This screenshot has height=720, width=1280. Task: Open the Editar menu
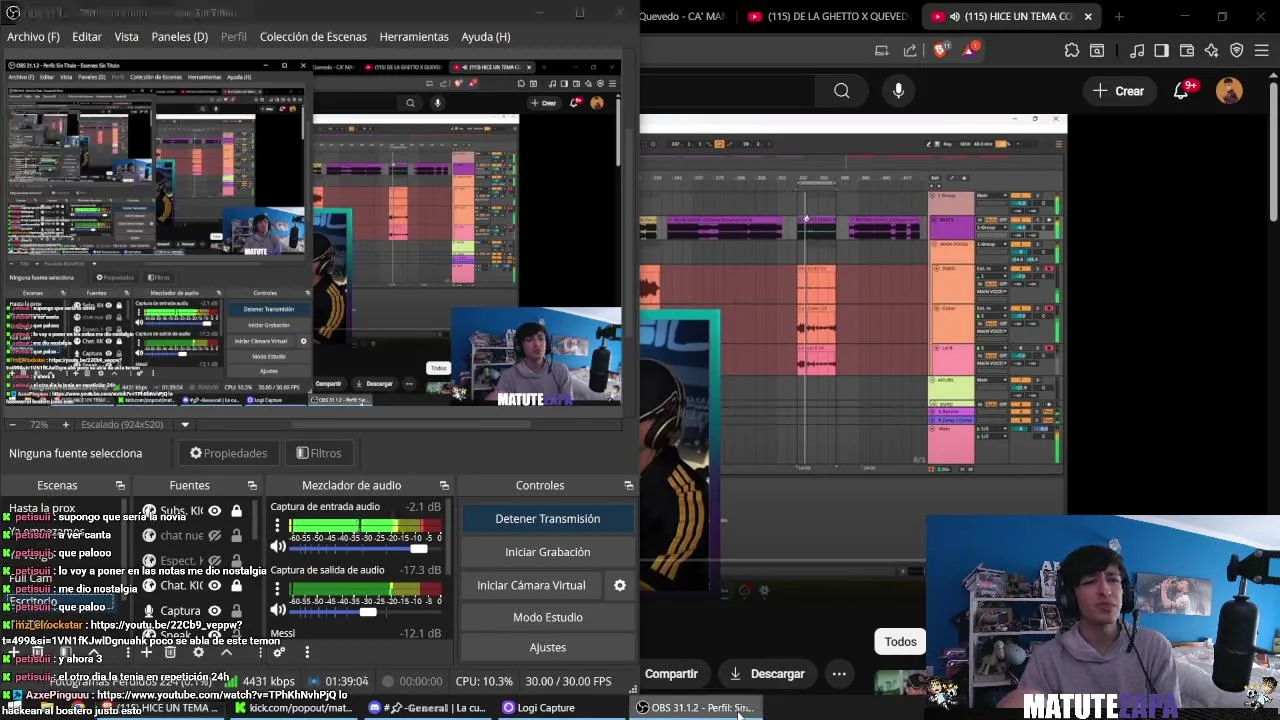87,36
